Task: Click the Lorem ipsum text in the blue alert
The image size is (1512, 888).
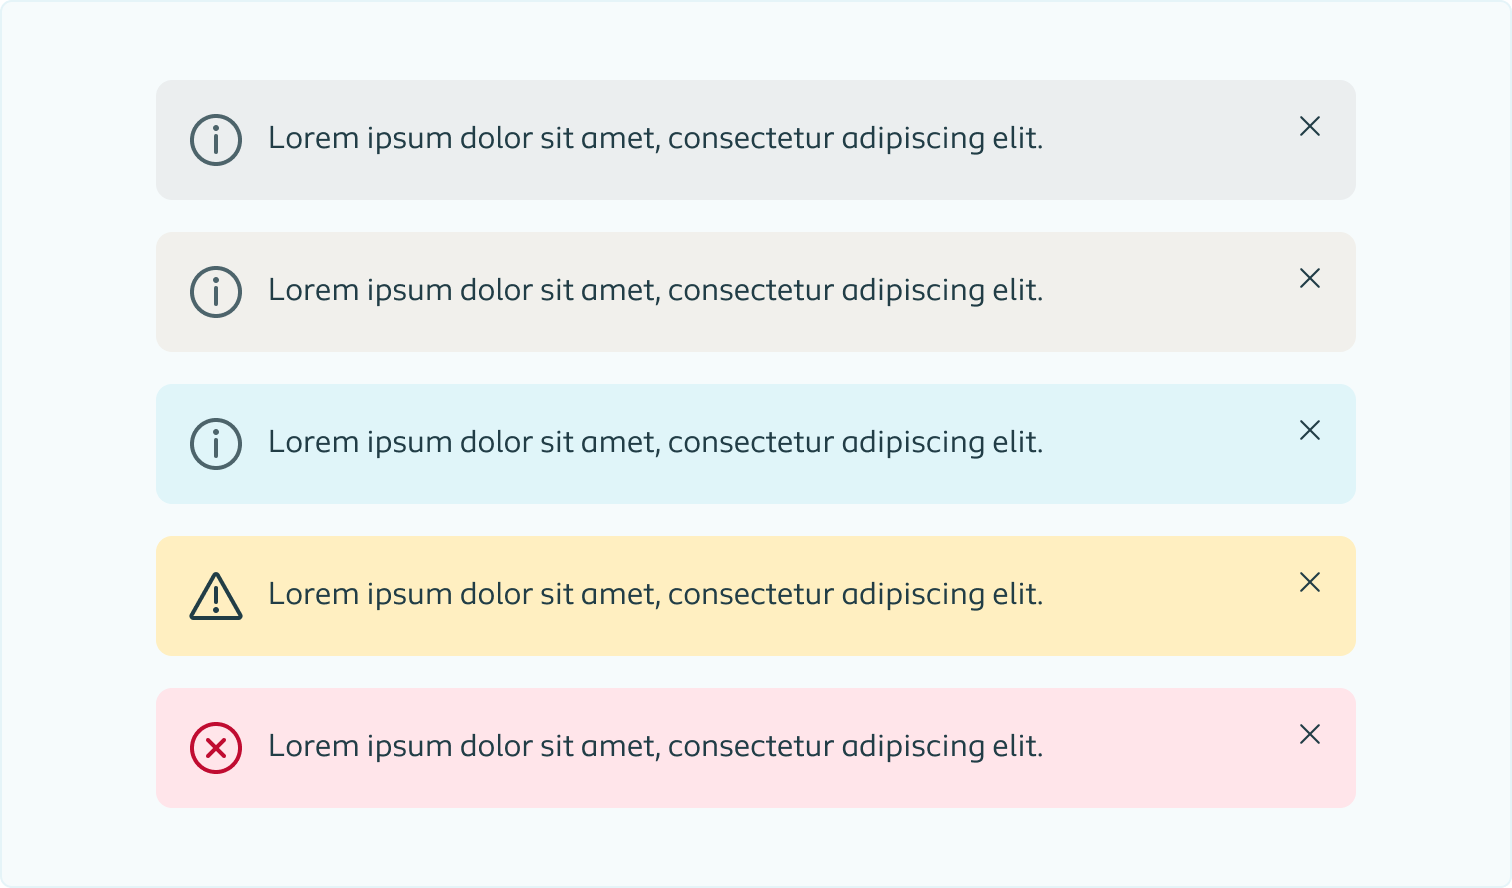Action: pyautogui.click(x=656, y=442)
